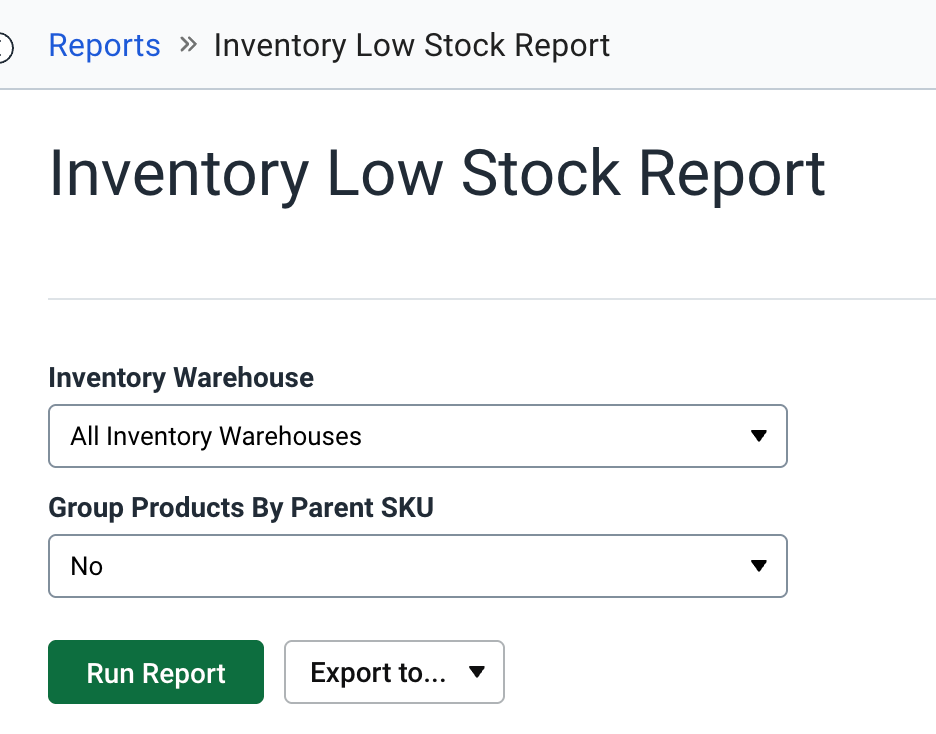Click the green Run Report button
936x734 pixels.
click(155, 672)
